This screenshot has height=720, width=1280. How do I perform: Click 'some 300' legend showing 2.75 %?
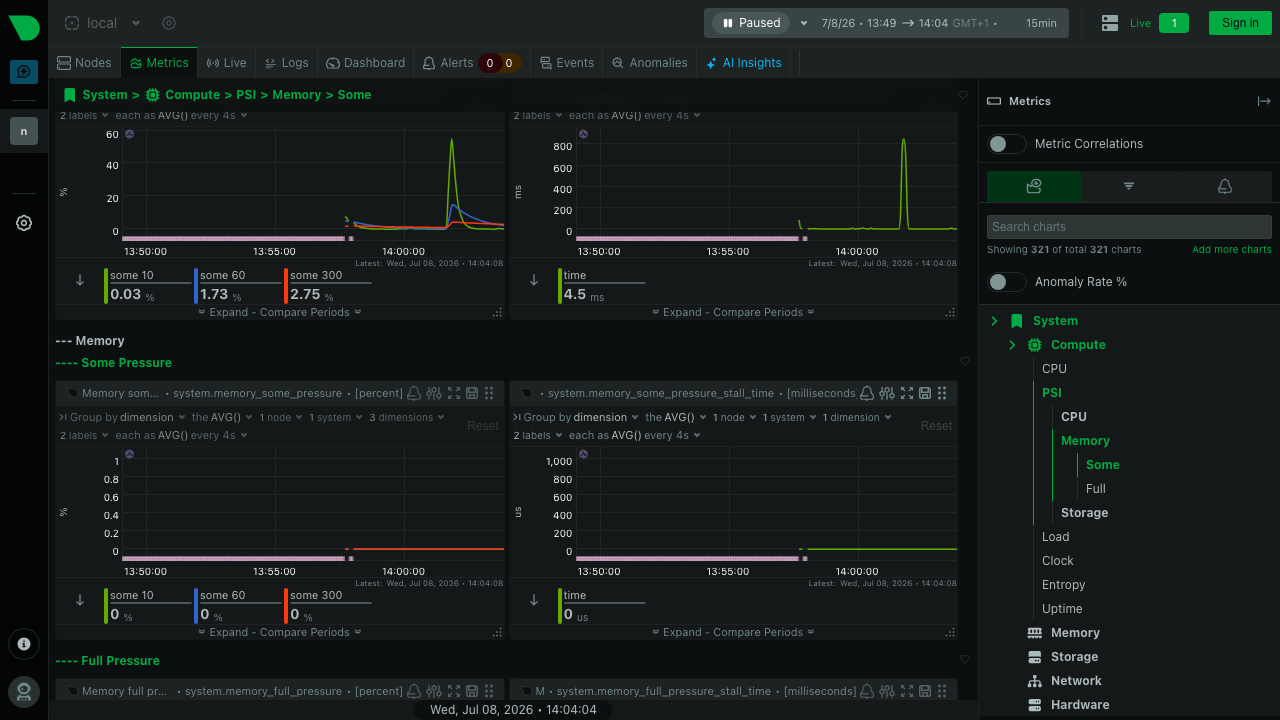point(328,285)
